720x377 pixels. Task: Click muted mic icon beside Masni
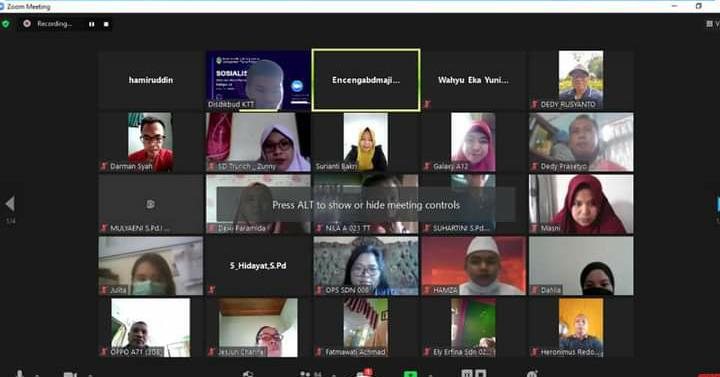click(x=534, y=228)
